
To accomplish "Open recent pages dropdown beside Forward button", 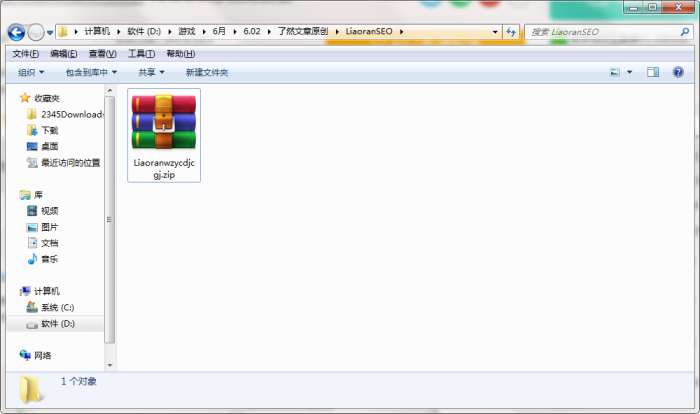I will coord(50,33).
